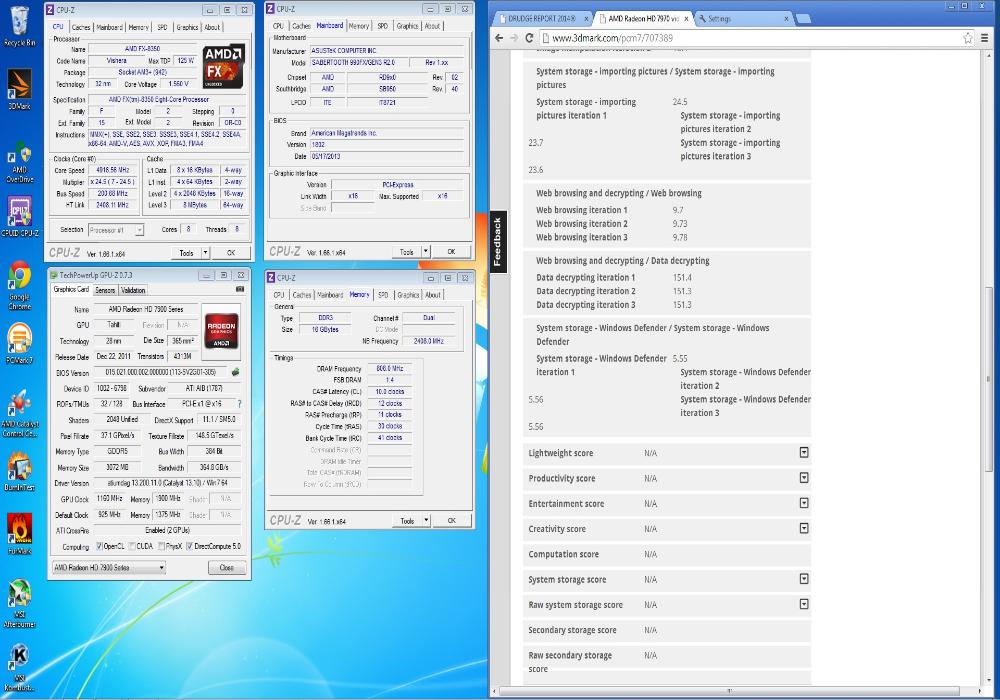Open the Processor #1 selection dropdown
1000x700 pixels.
tap(115, 230)
